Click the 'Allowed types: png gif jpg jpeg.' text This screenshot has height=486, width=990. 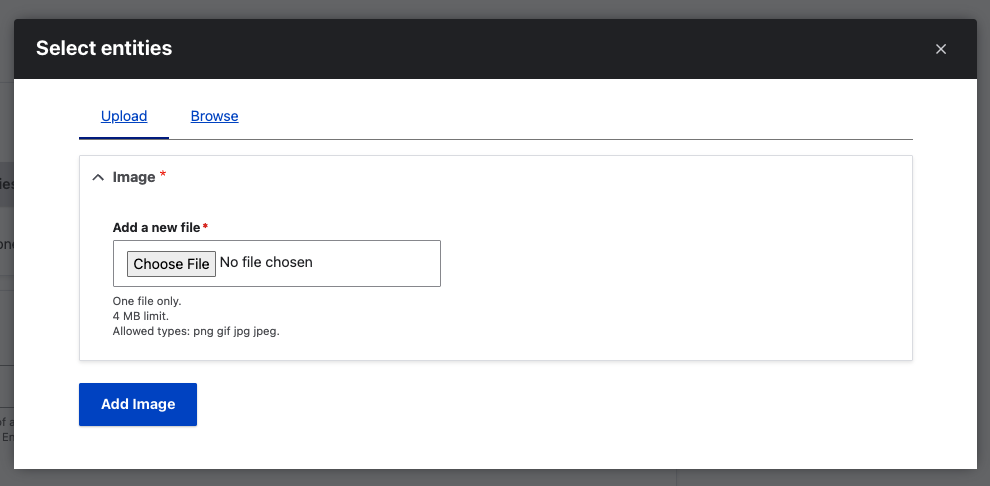click(x=196, y=331)
